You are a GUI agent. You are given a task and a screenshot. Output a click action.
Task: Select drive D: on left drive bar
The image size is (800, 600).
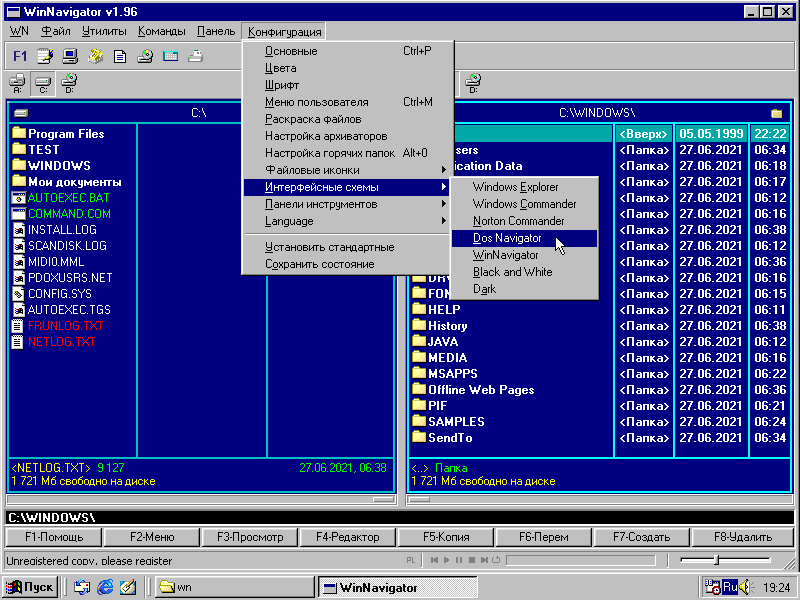[x=69, y=83]
